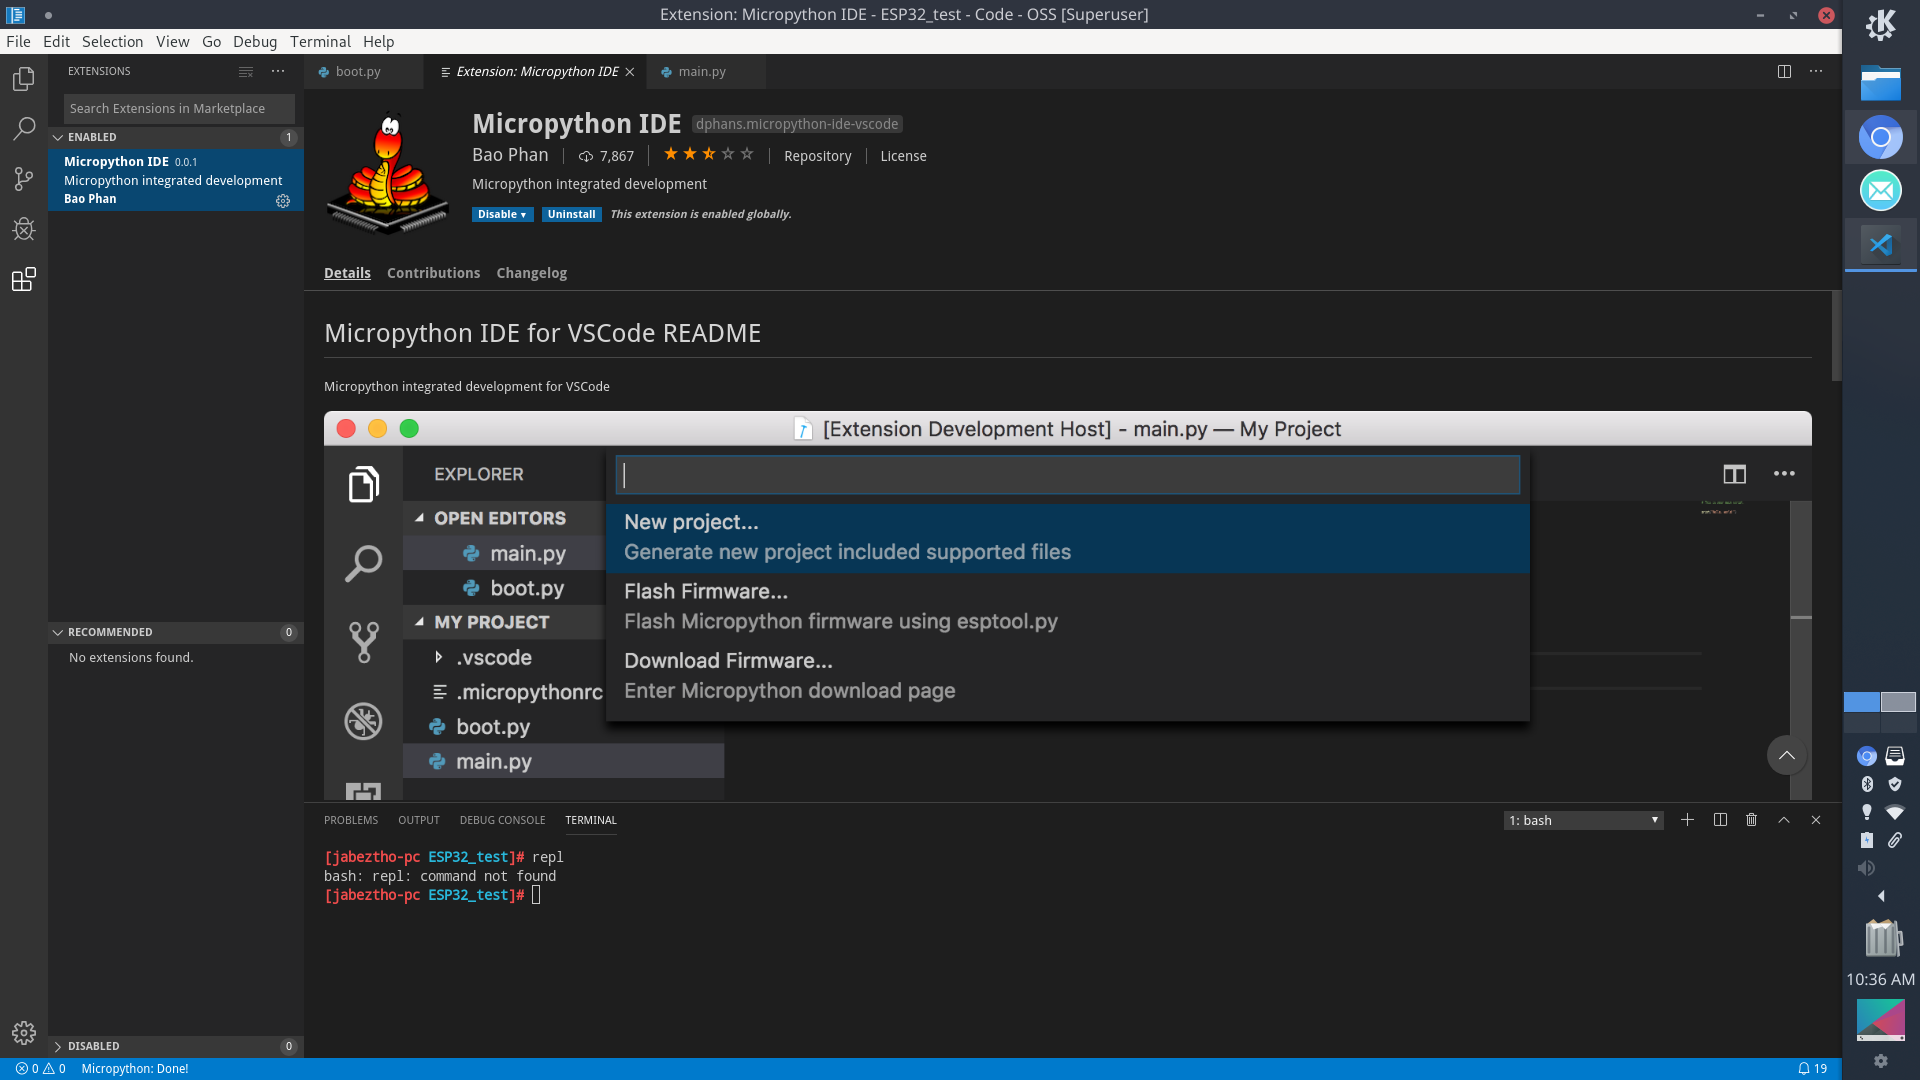Show the DEBUG CONSOLE panel tab
The image size is (1920, 1080).
click(502, 820)
